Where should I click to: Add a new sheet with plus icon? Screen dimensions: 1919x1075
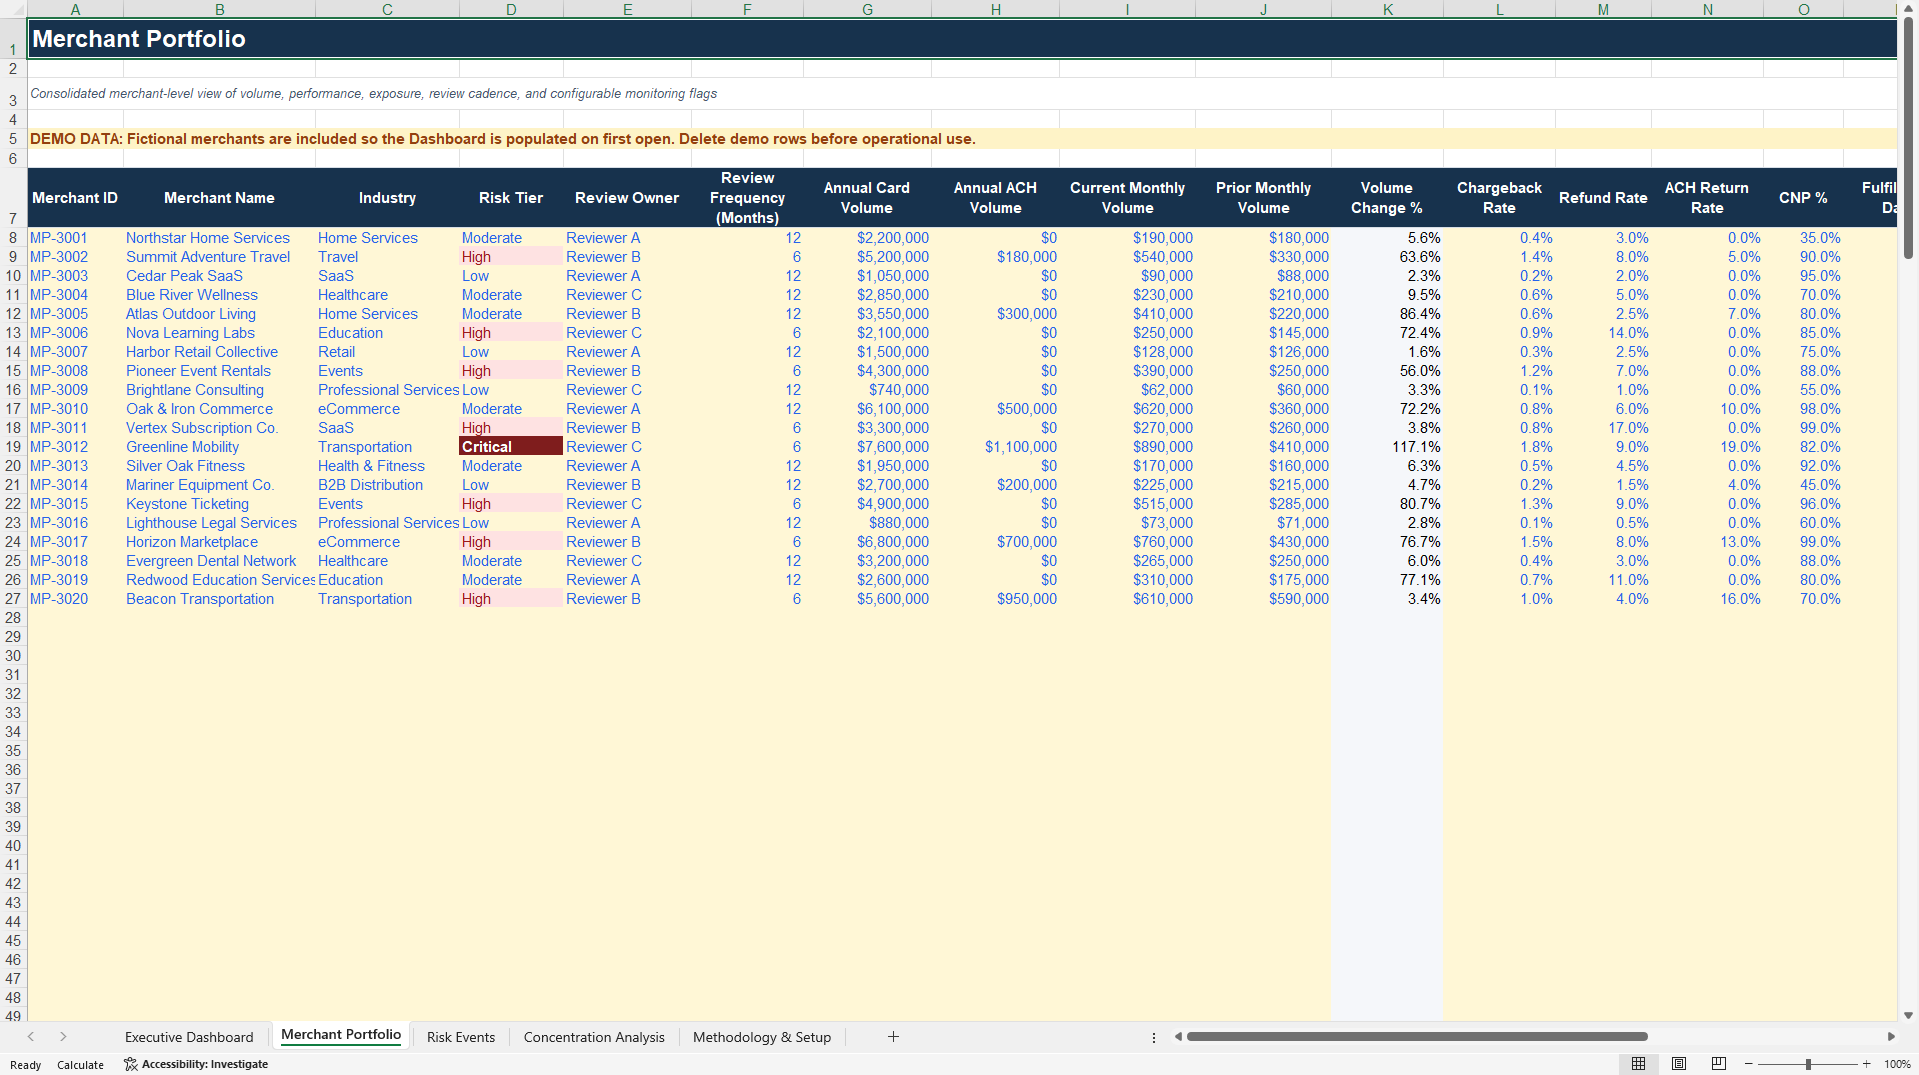click(x=893, y=1037)
